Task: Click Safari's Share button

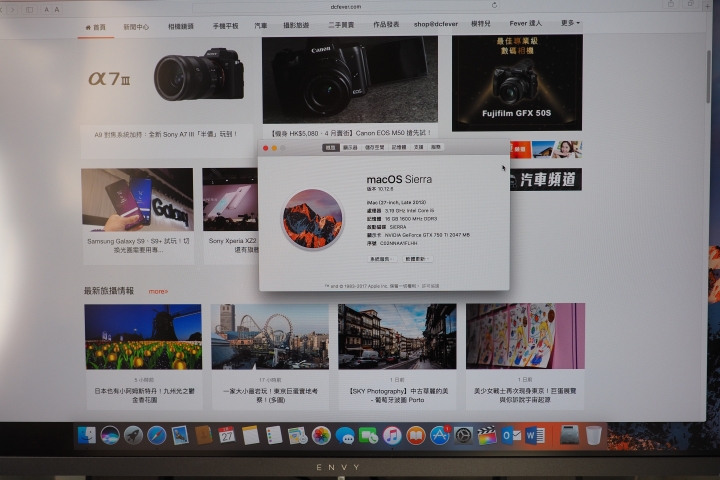Action: pyautogui.click(x=671, y=4)
